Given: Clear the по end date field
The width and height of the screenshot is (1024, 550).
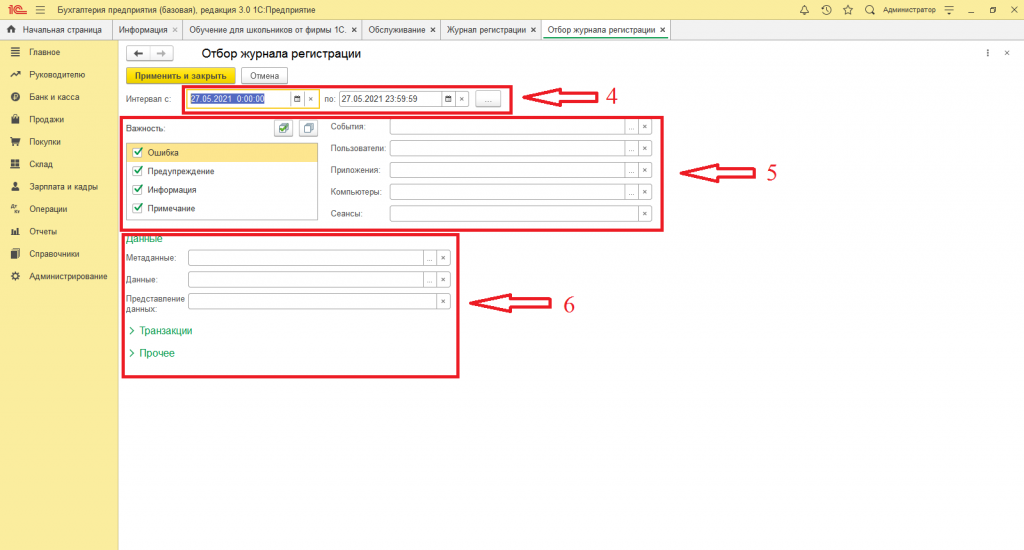Looking at the screenshot, I should pos(462,99).
